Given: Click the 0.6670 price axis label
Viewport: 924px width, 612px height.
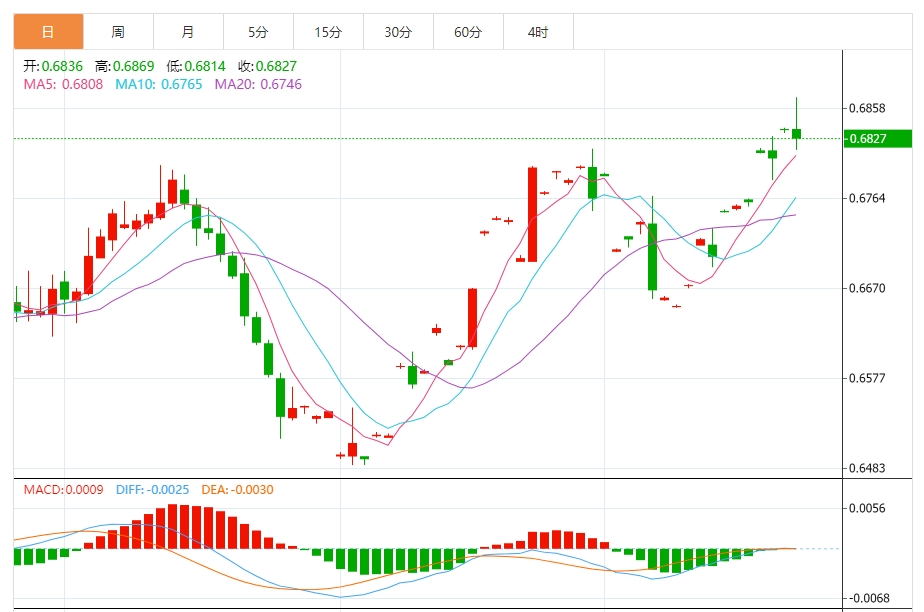Looking at the screenshot, I should point(867,288).
